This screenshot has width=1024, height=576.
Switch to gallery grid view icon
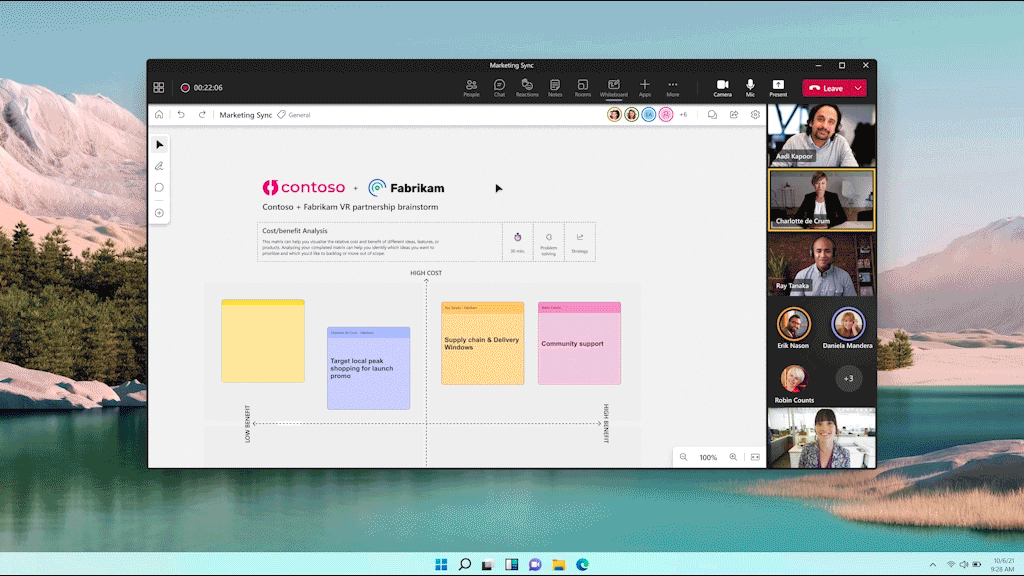tap(159, 88)
